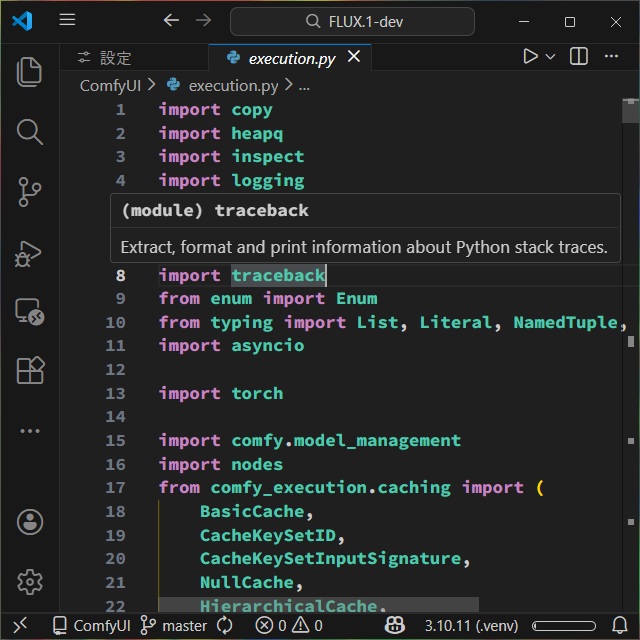Viewport: 640px width, 640px height.
Task: Close the execution.py tab
Action: [x=352, y=58]
